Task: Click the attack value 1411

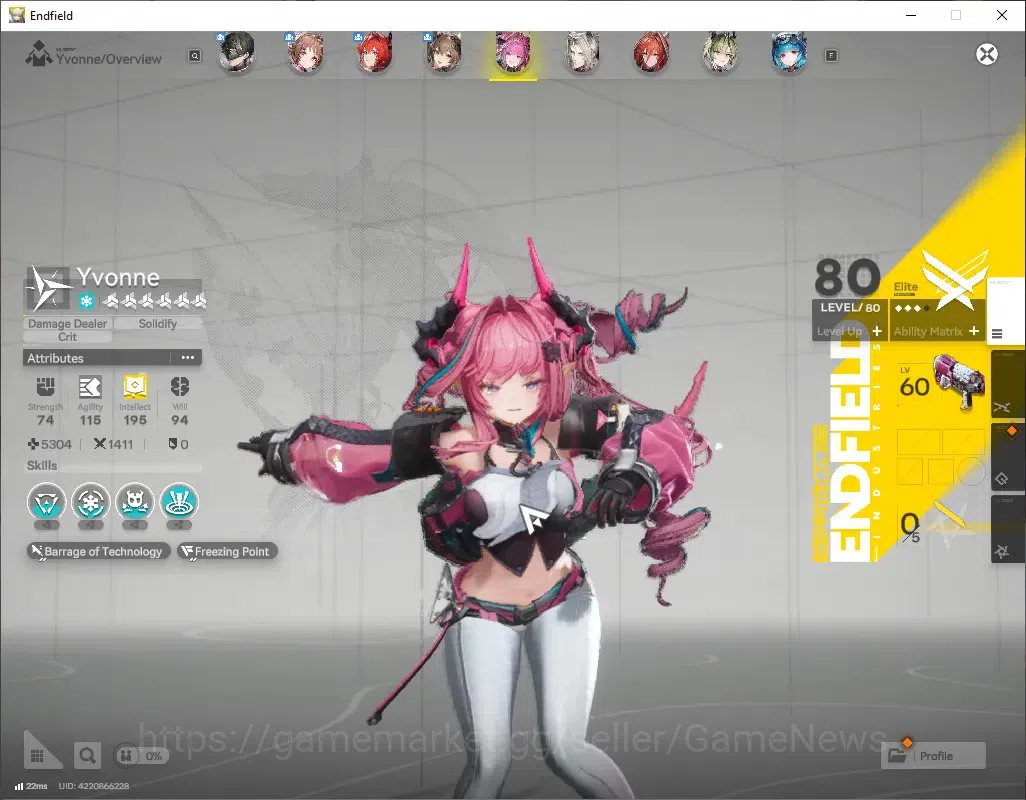Action: [x=120, y=445]
